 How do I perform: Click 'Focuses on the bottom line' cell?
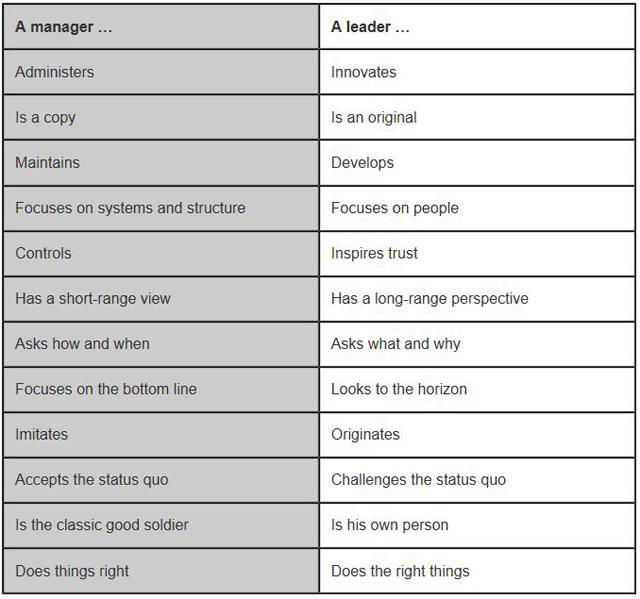click(x=161, y=390)
